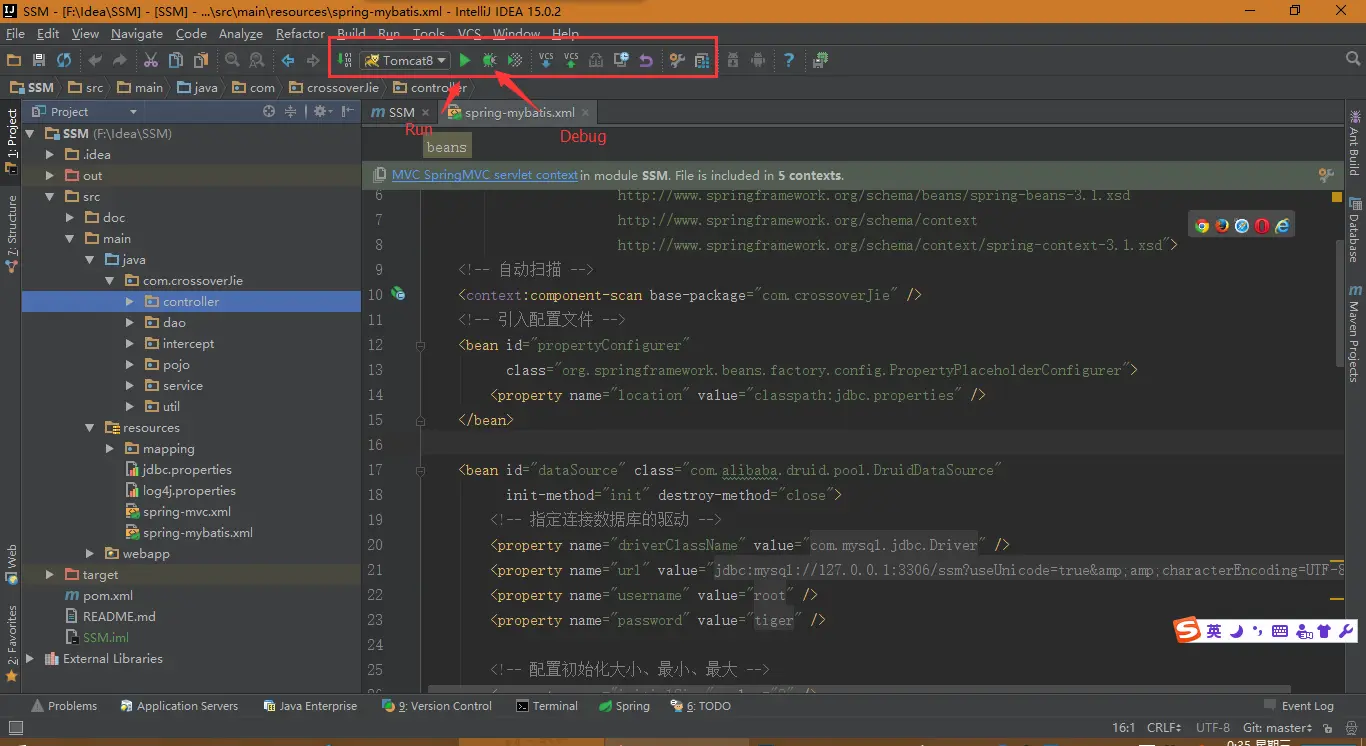Screen dimensions: 1366x746
Task: Click the Cut scissors icon
Action: pyautogui.click(x=151, y=61)
